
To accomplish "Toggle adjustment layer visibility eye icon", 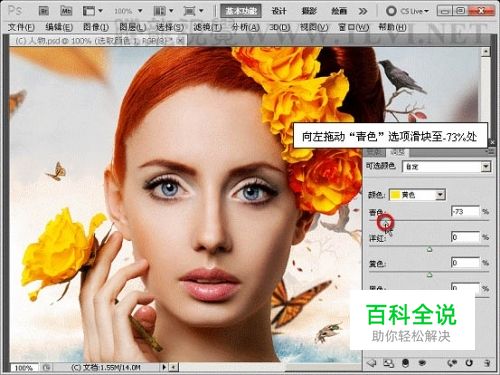I will (422, 363).
